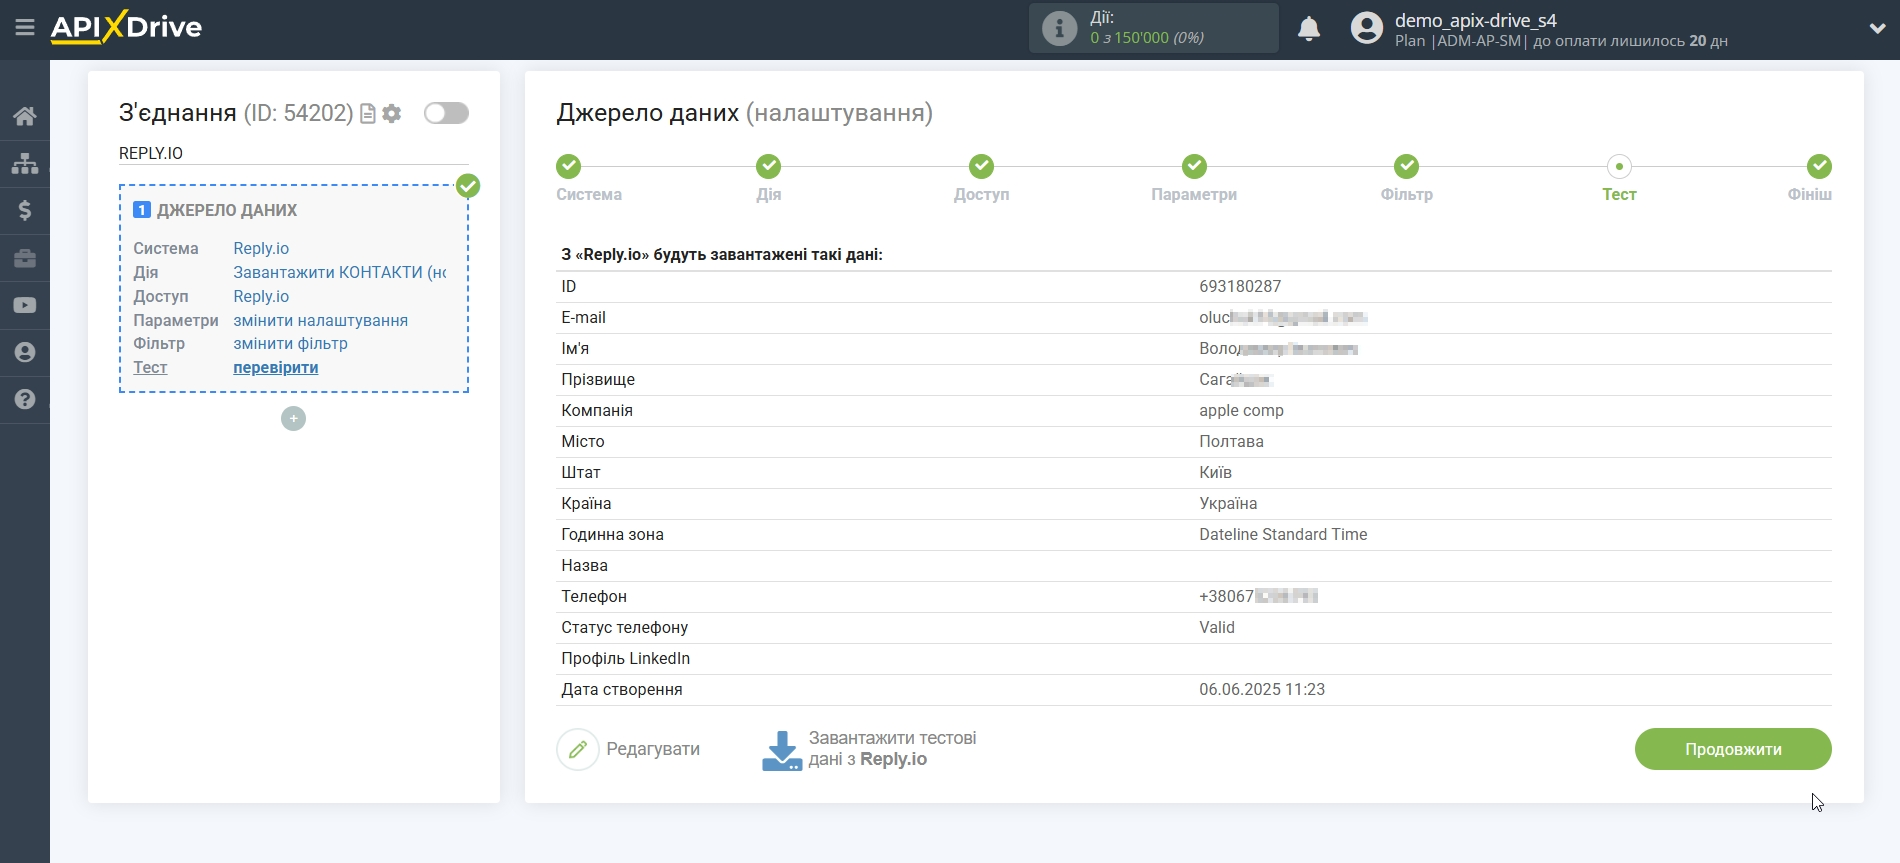The width and height of the screenshot is (1900, 863).
Task: Open the help question sidebar icon
Action: click(x=25, y=399)
